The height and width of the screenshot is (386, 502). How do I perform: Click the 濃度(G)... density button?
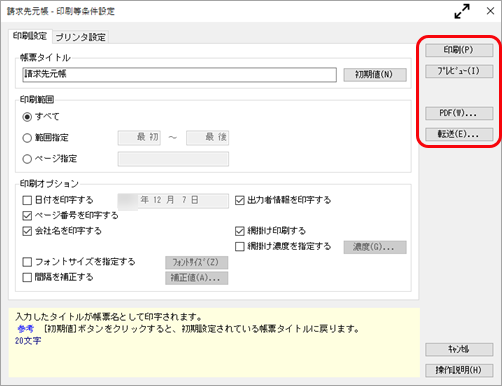[375, 247]
